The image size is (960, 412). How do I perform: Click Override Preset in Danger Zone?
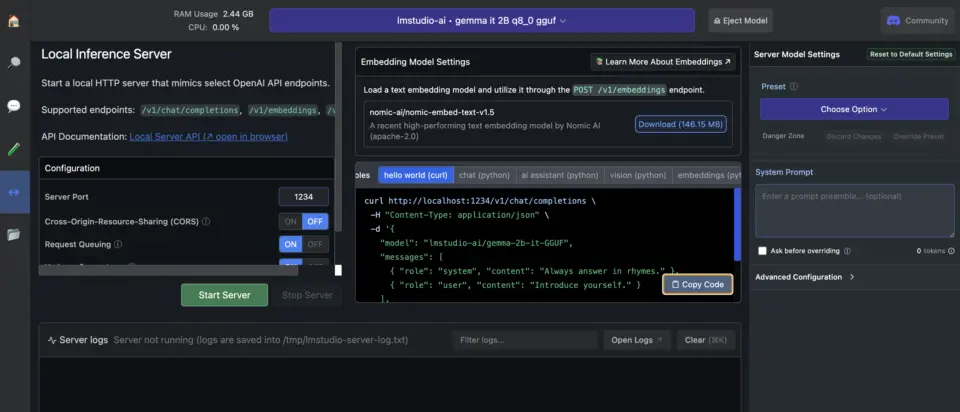pyautogui.click(x=918, y=137)
